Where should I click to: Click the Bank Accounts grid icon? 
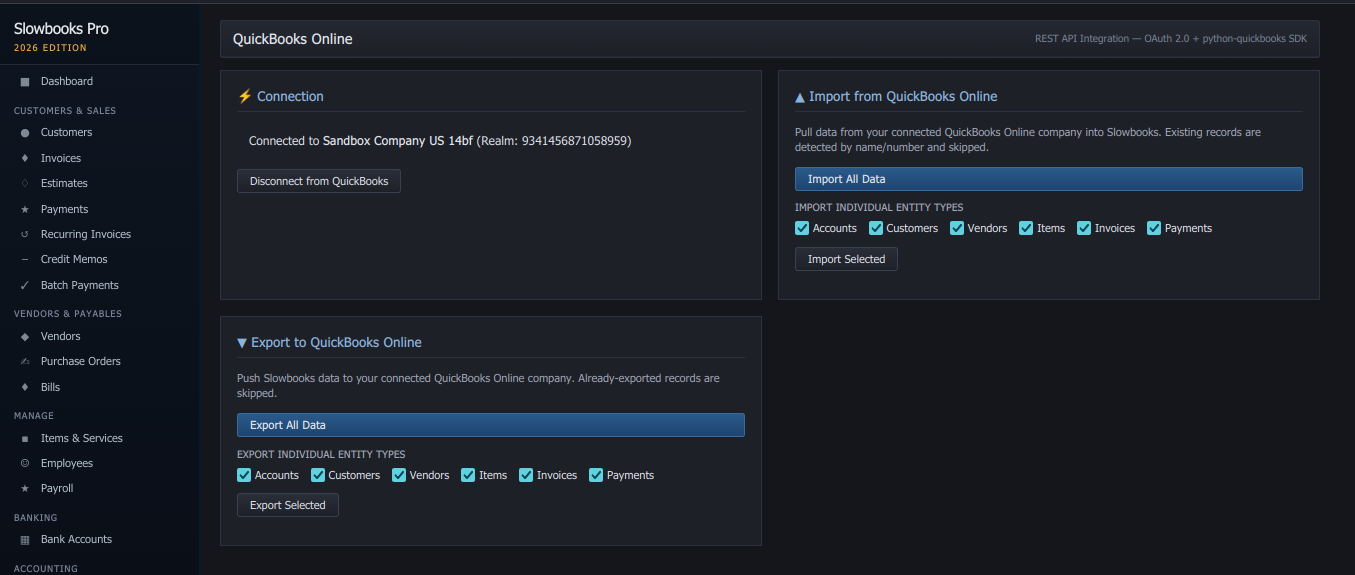click(25, 539)
